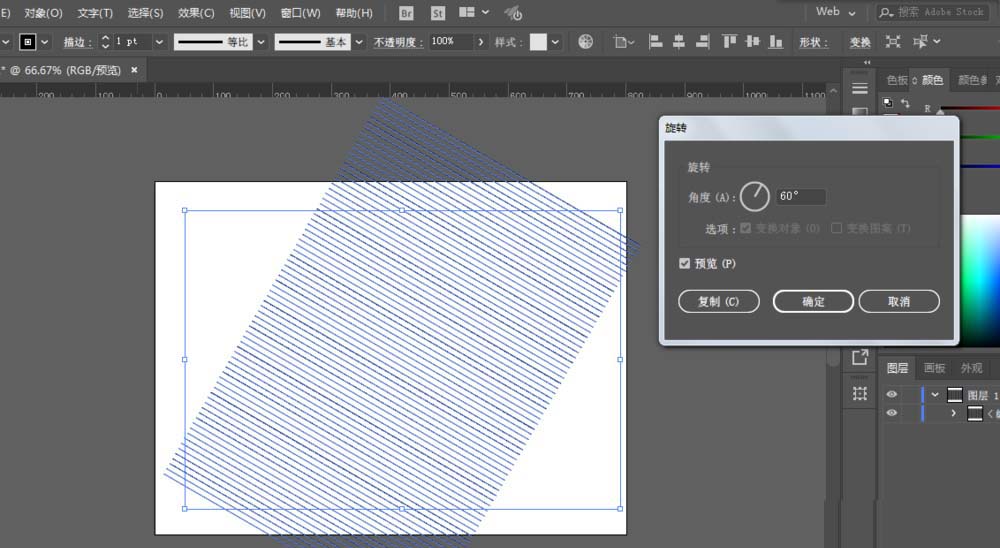The image size is (1000, 548).
Task: Open the stroke color dropdown arrow
Action: click(45, 42)
